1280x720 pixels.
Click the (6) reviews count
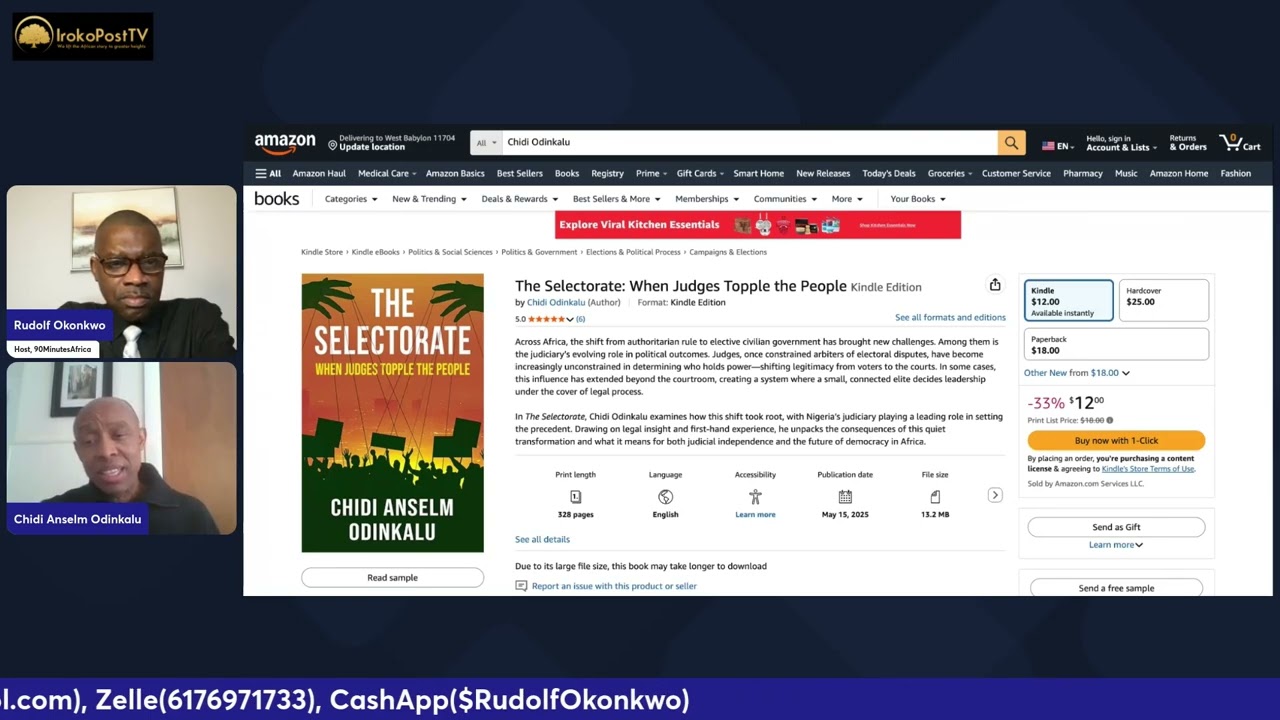pos(580,319)
